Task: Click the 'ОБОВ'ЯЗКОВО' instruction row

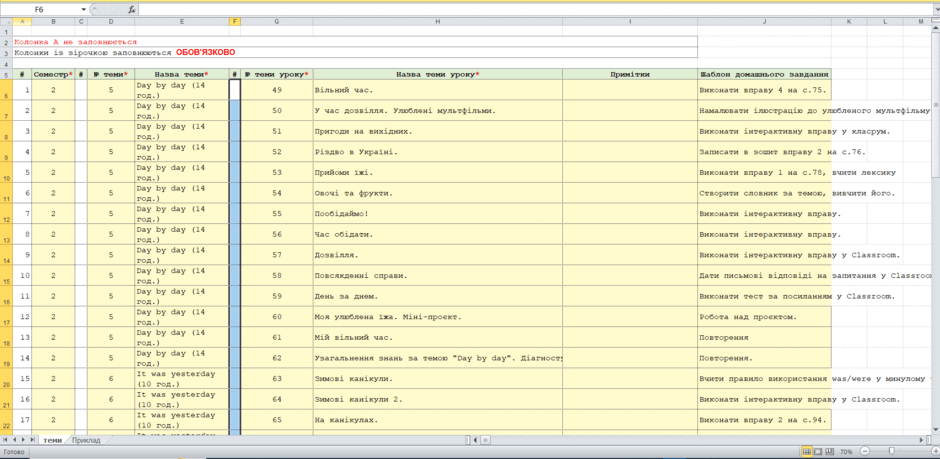Action: pos(355,52)
